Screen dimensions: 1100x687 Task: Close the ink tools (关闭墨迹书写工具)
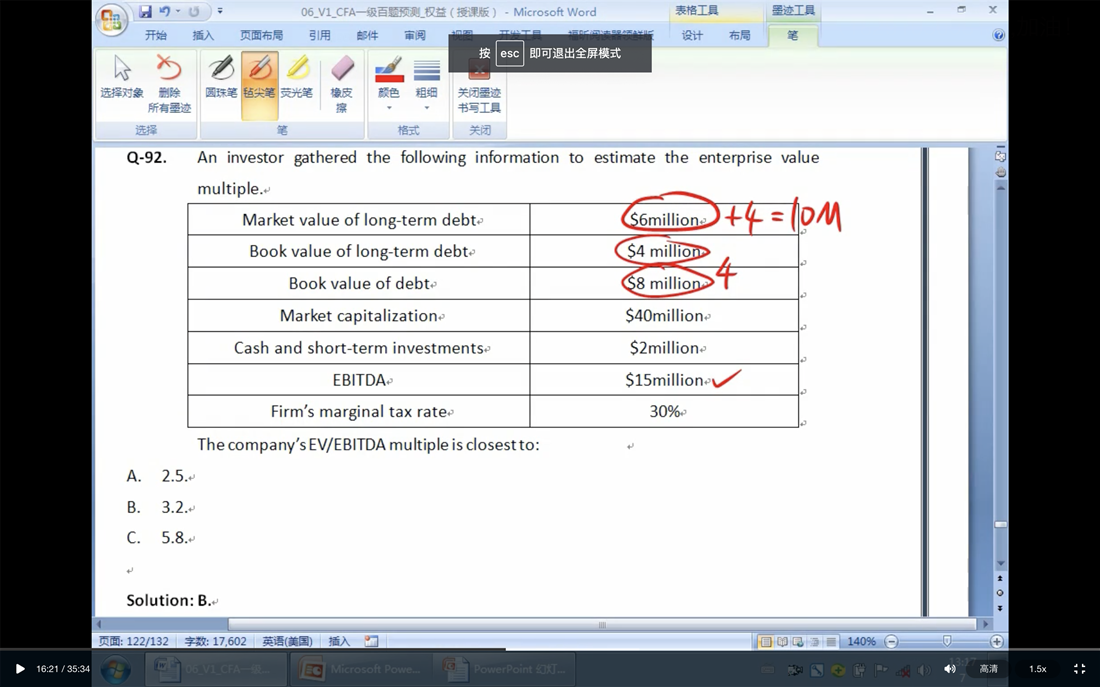point(479,84)
